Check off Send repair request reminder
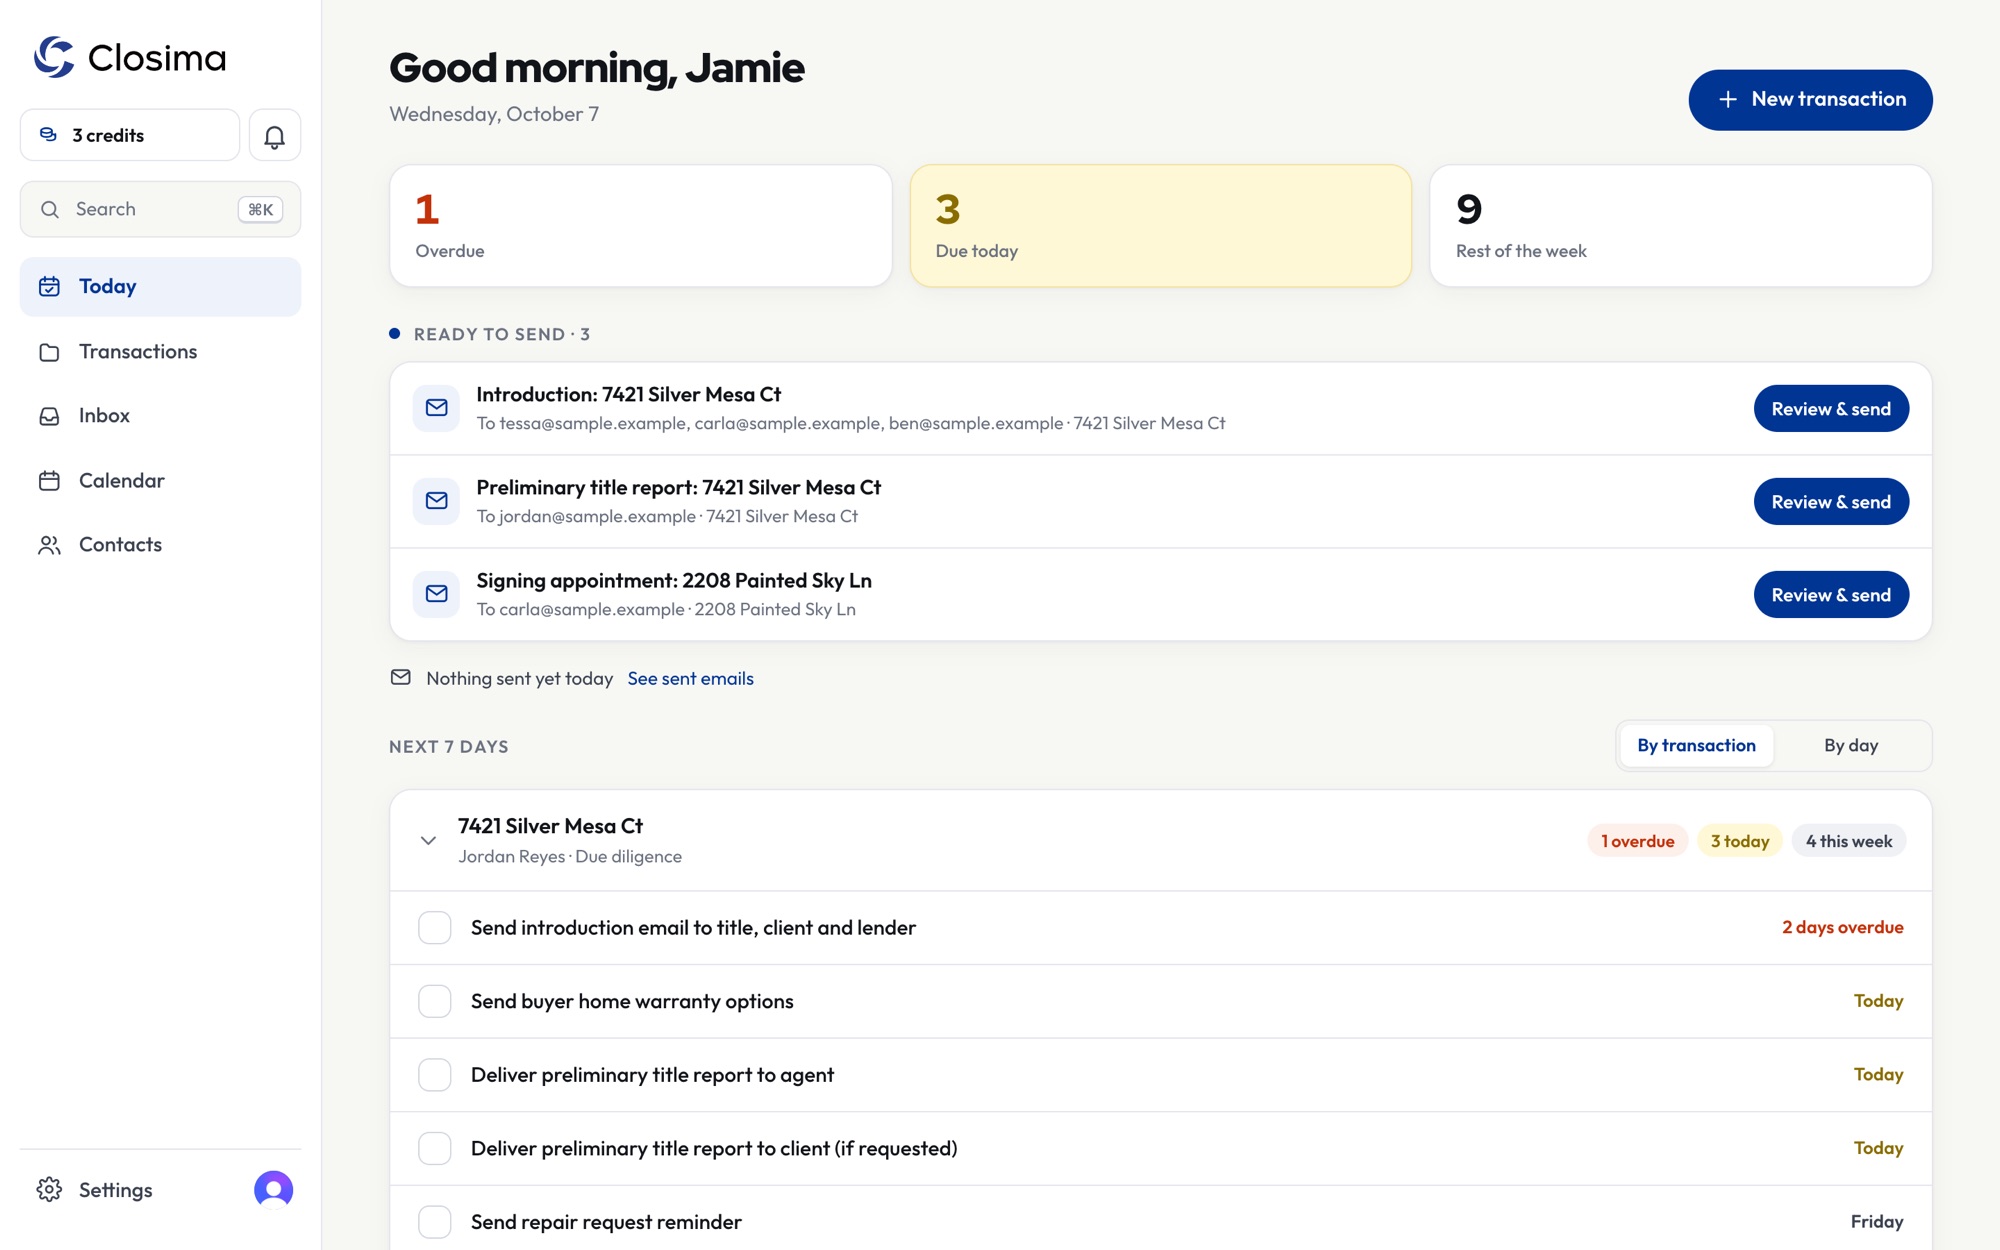Image resolution: width=2000 pixels, height=1250 pixels. pyautogui.click(x=435, y=1222)
